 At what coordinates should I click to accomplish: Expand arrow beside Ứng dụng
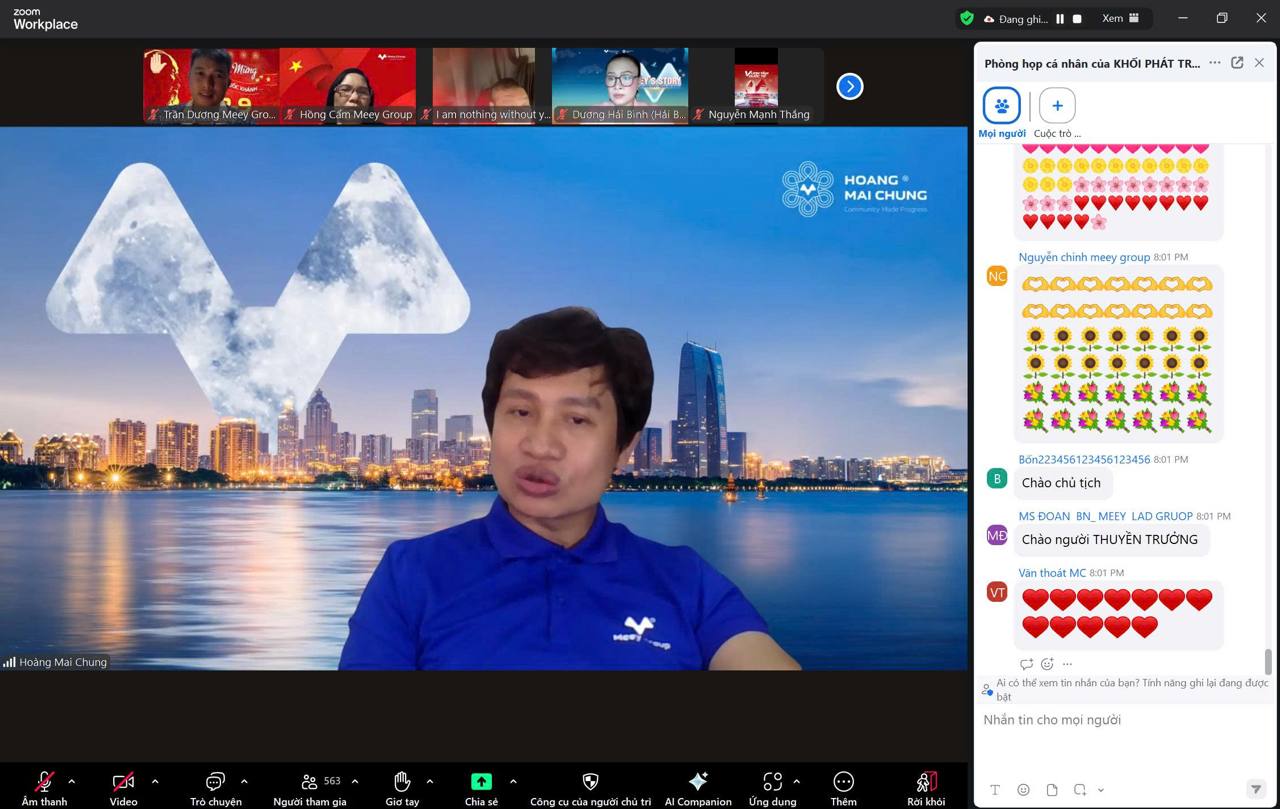(796, 781)
